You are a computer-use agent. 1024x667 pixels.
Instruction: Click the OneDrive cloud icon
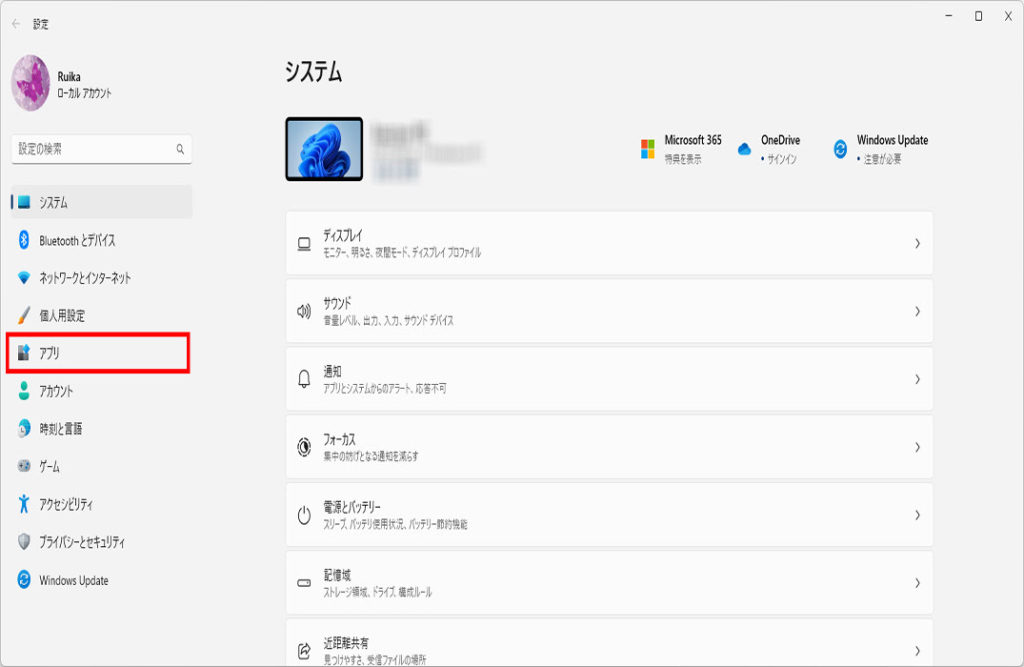coord(744,149)
